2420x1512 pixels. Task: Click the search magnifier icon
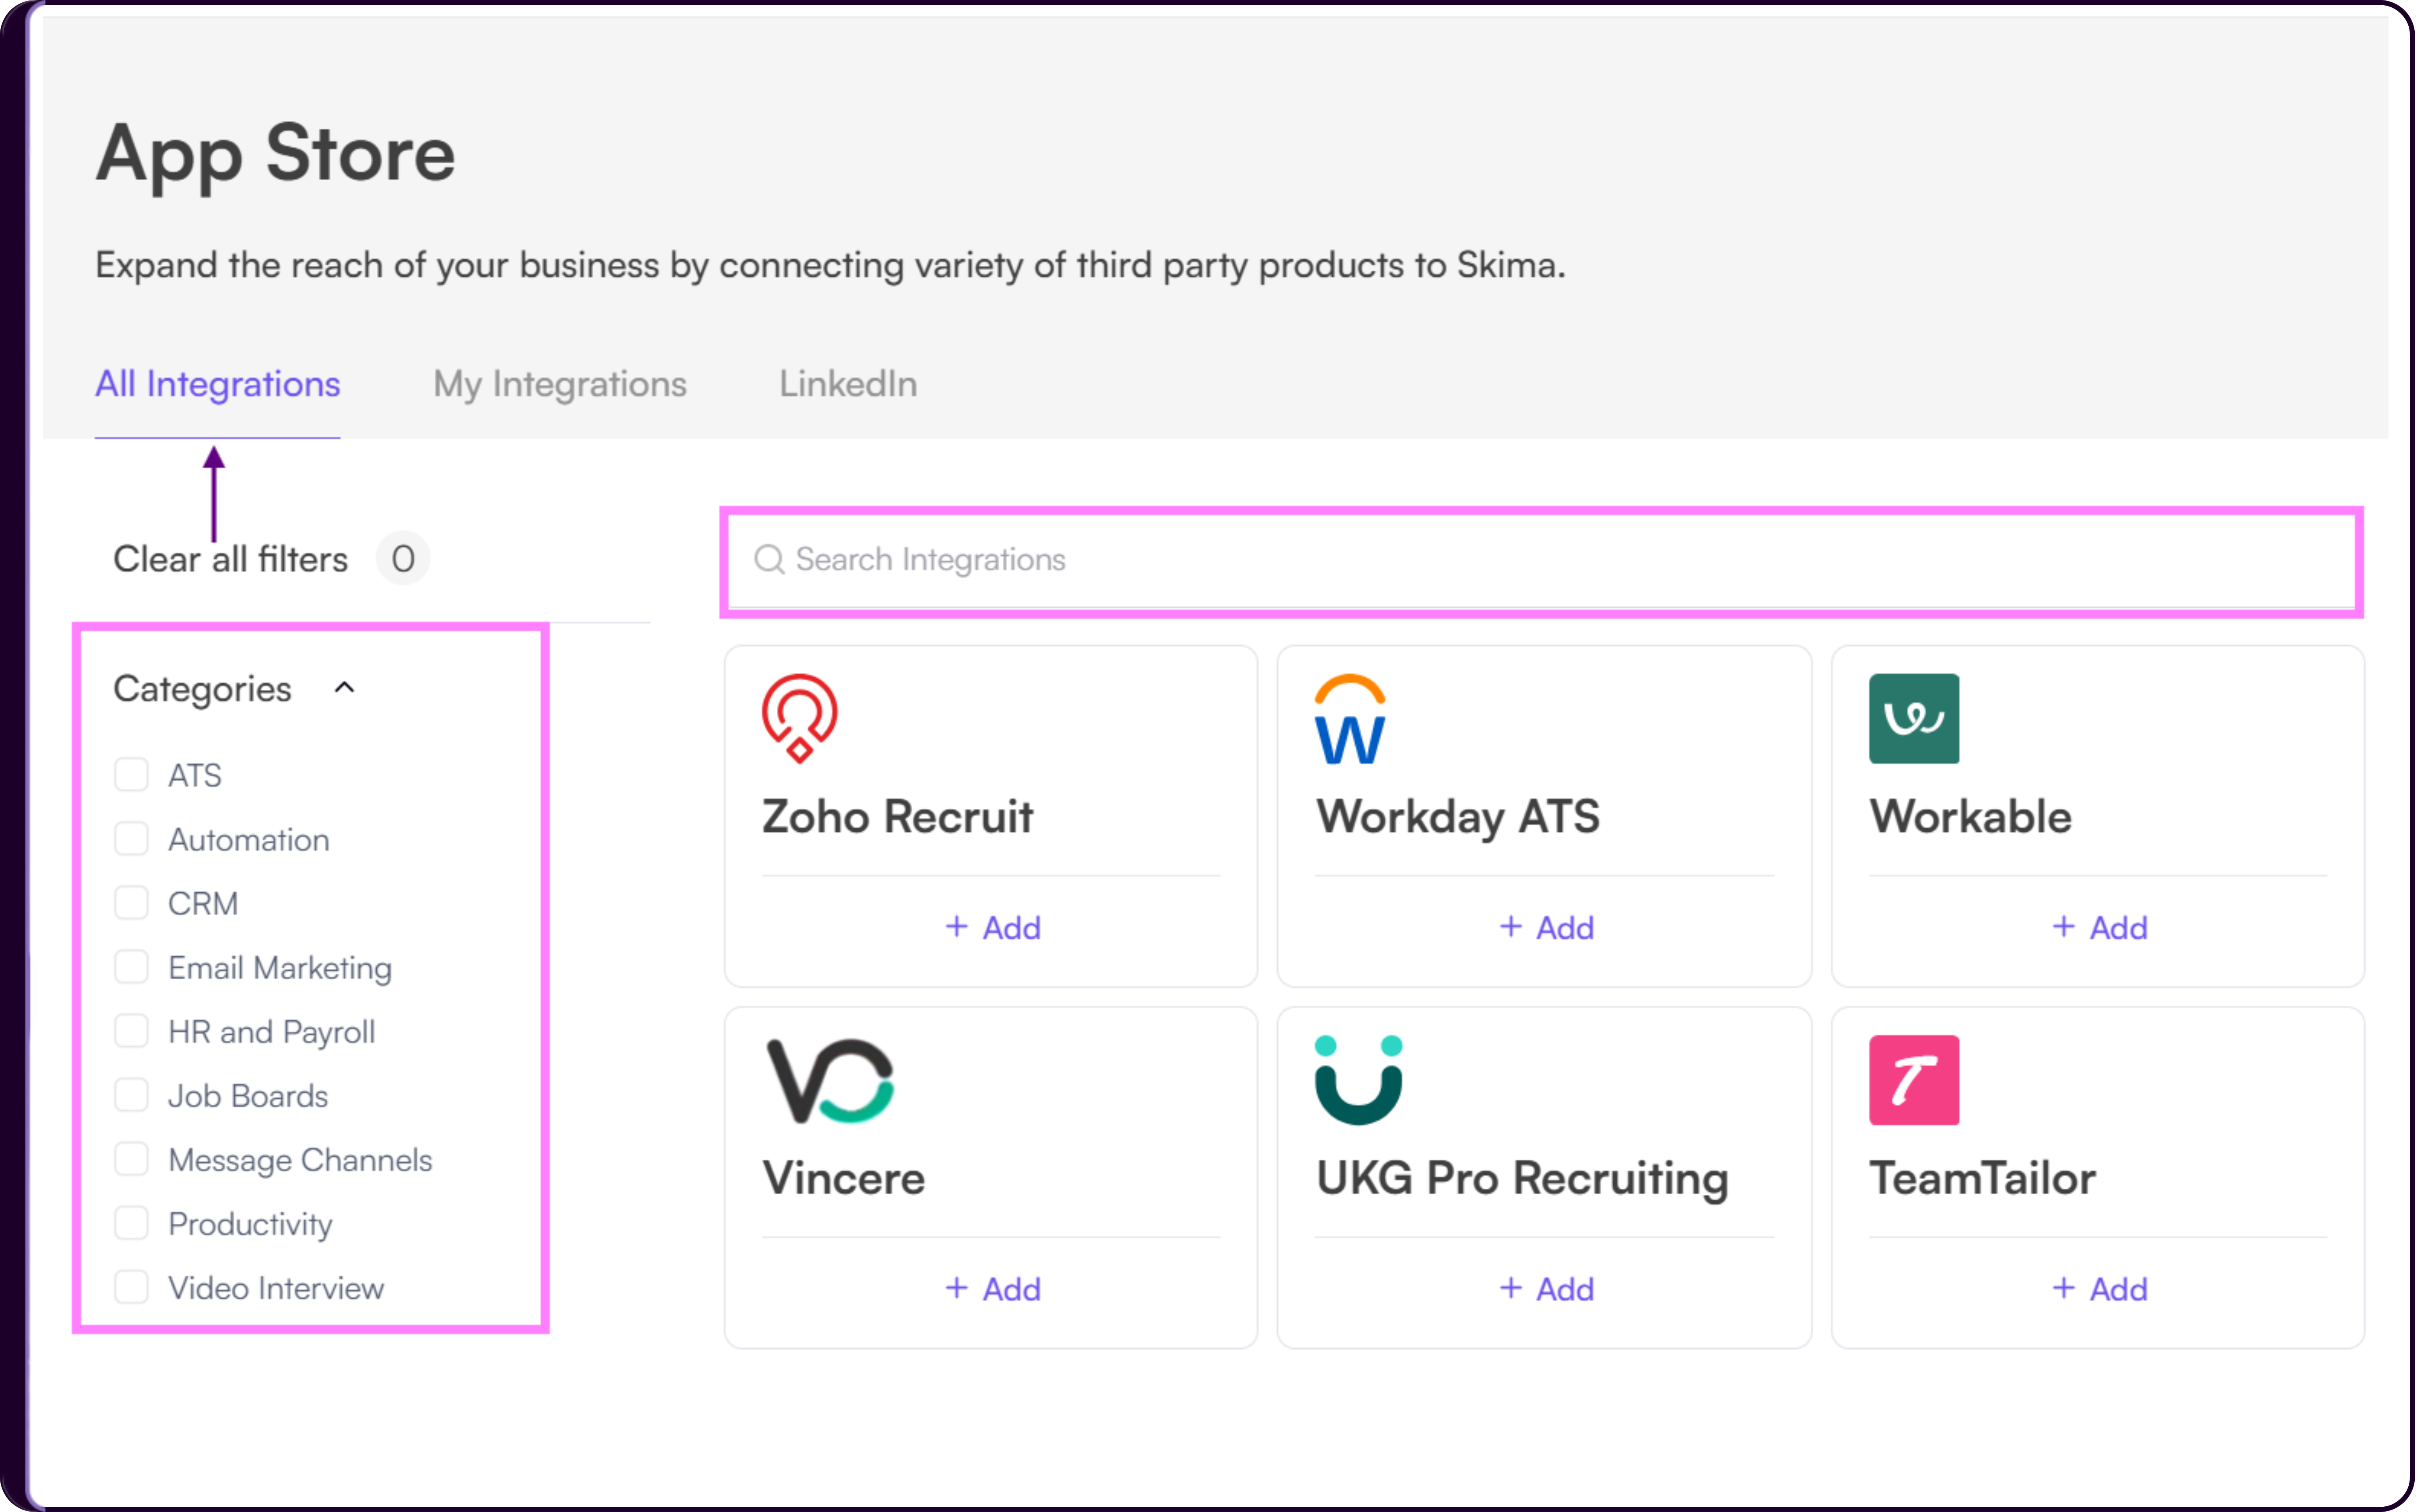(x=769, y=559)
